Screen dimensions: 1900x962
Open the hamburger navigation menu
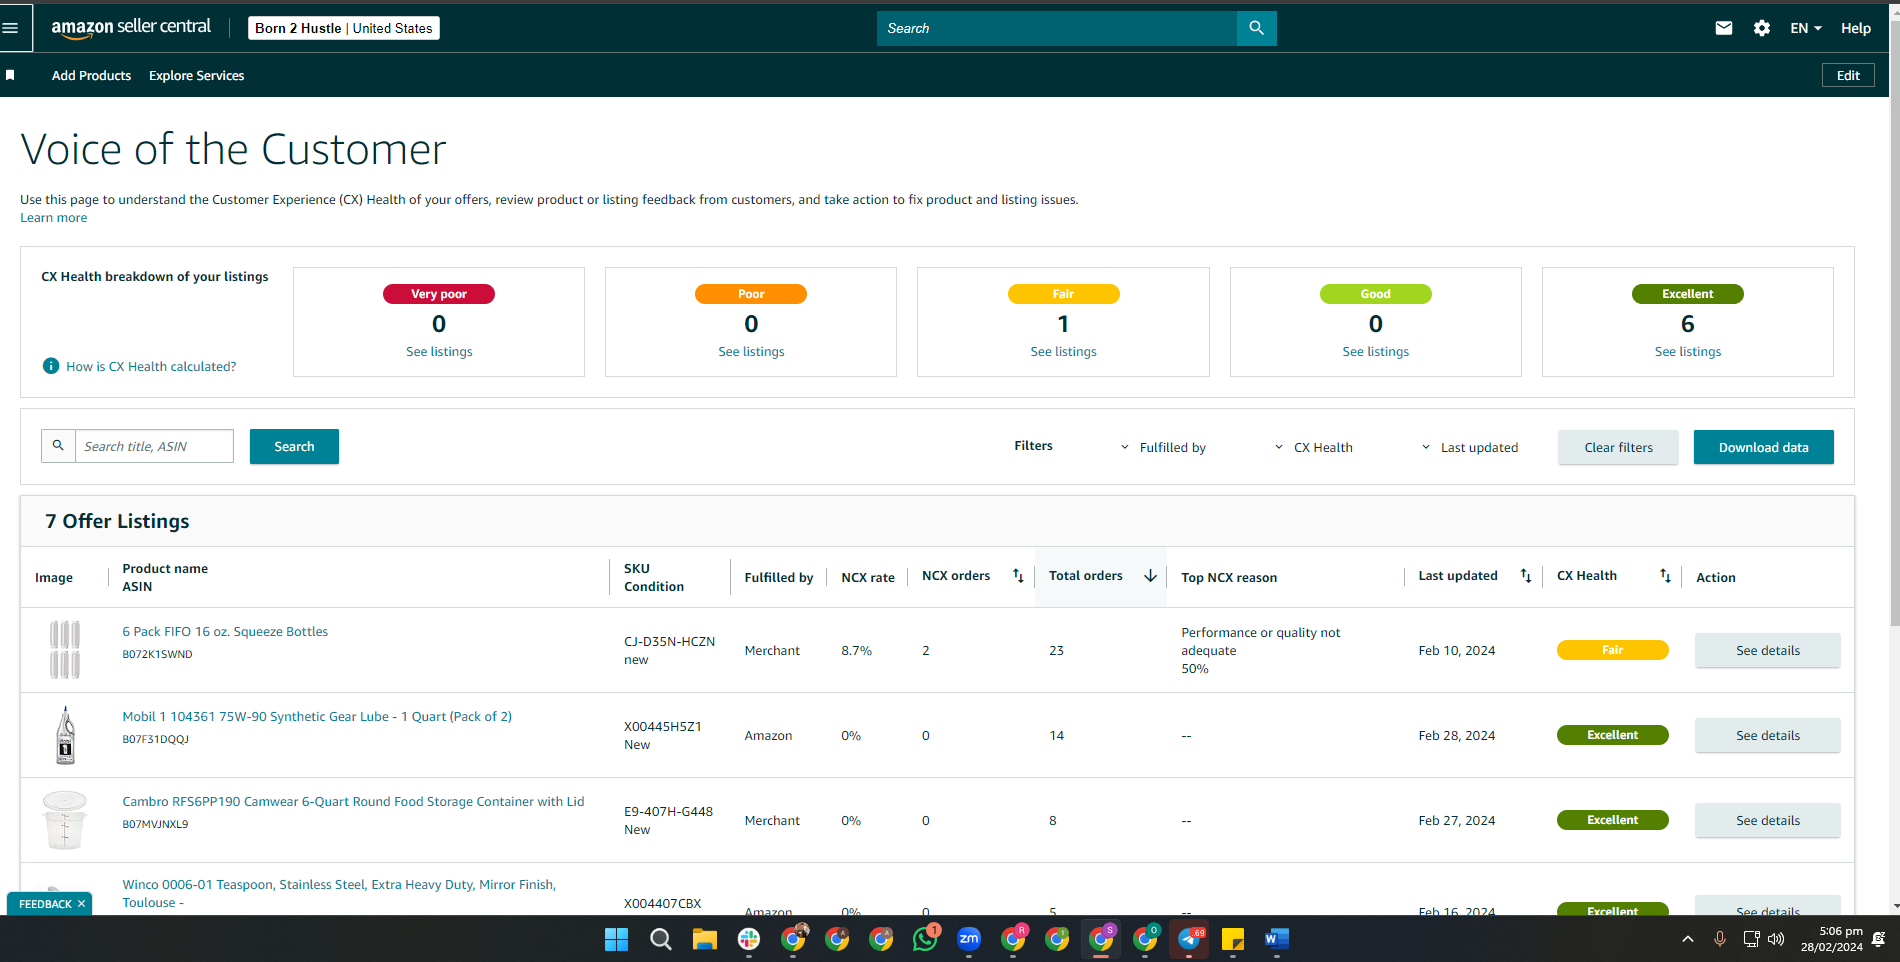[11, 28]
